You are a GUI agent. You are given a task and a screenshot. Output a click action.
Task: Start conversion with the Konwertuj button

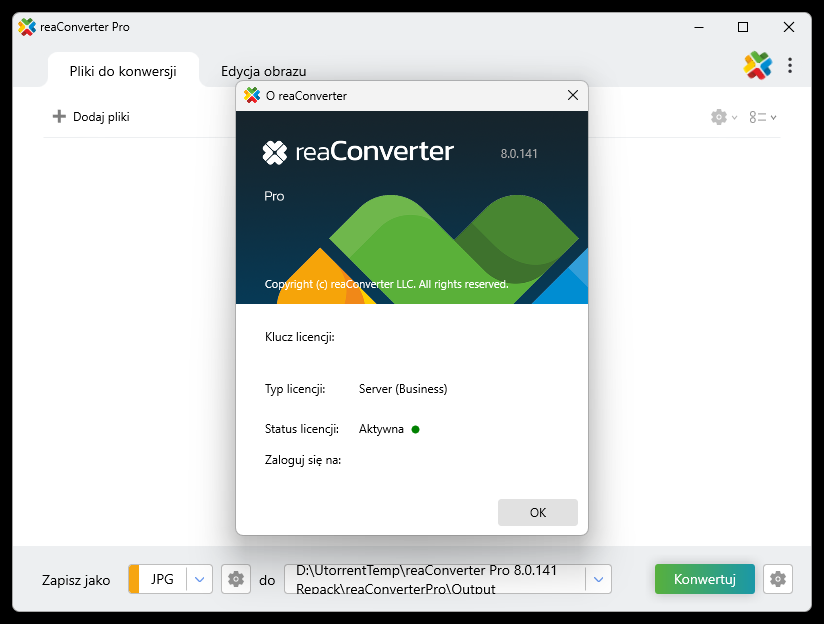click(x=704, y=579)
